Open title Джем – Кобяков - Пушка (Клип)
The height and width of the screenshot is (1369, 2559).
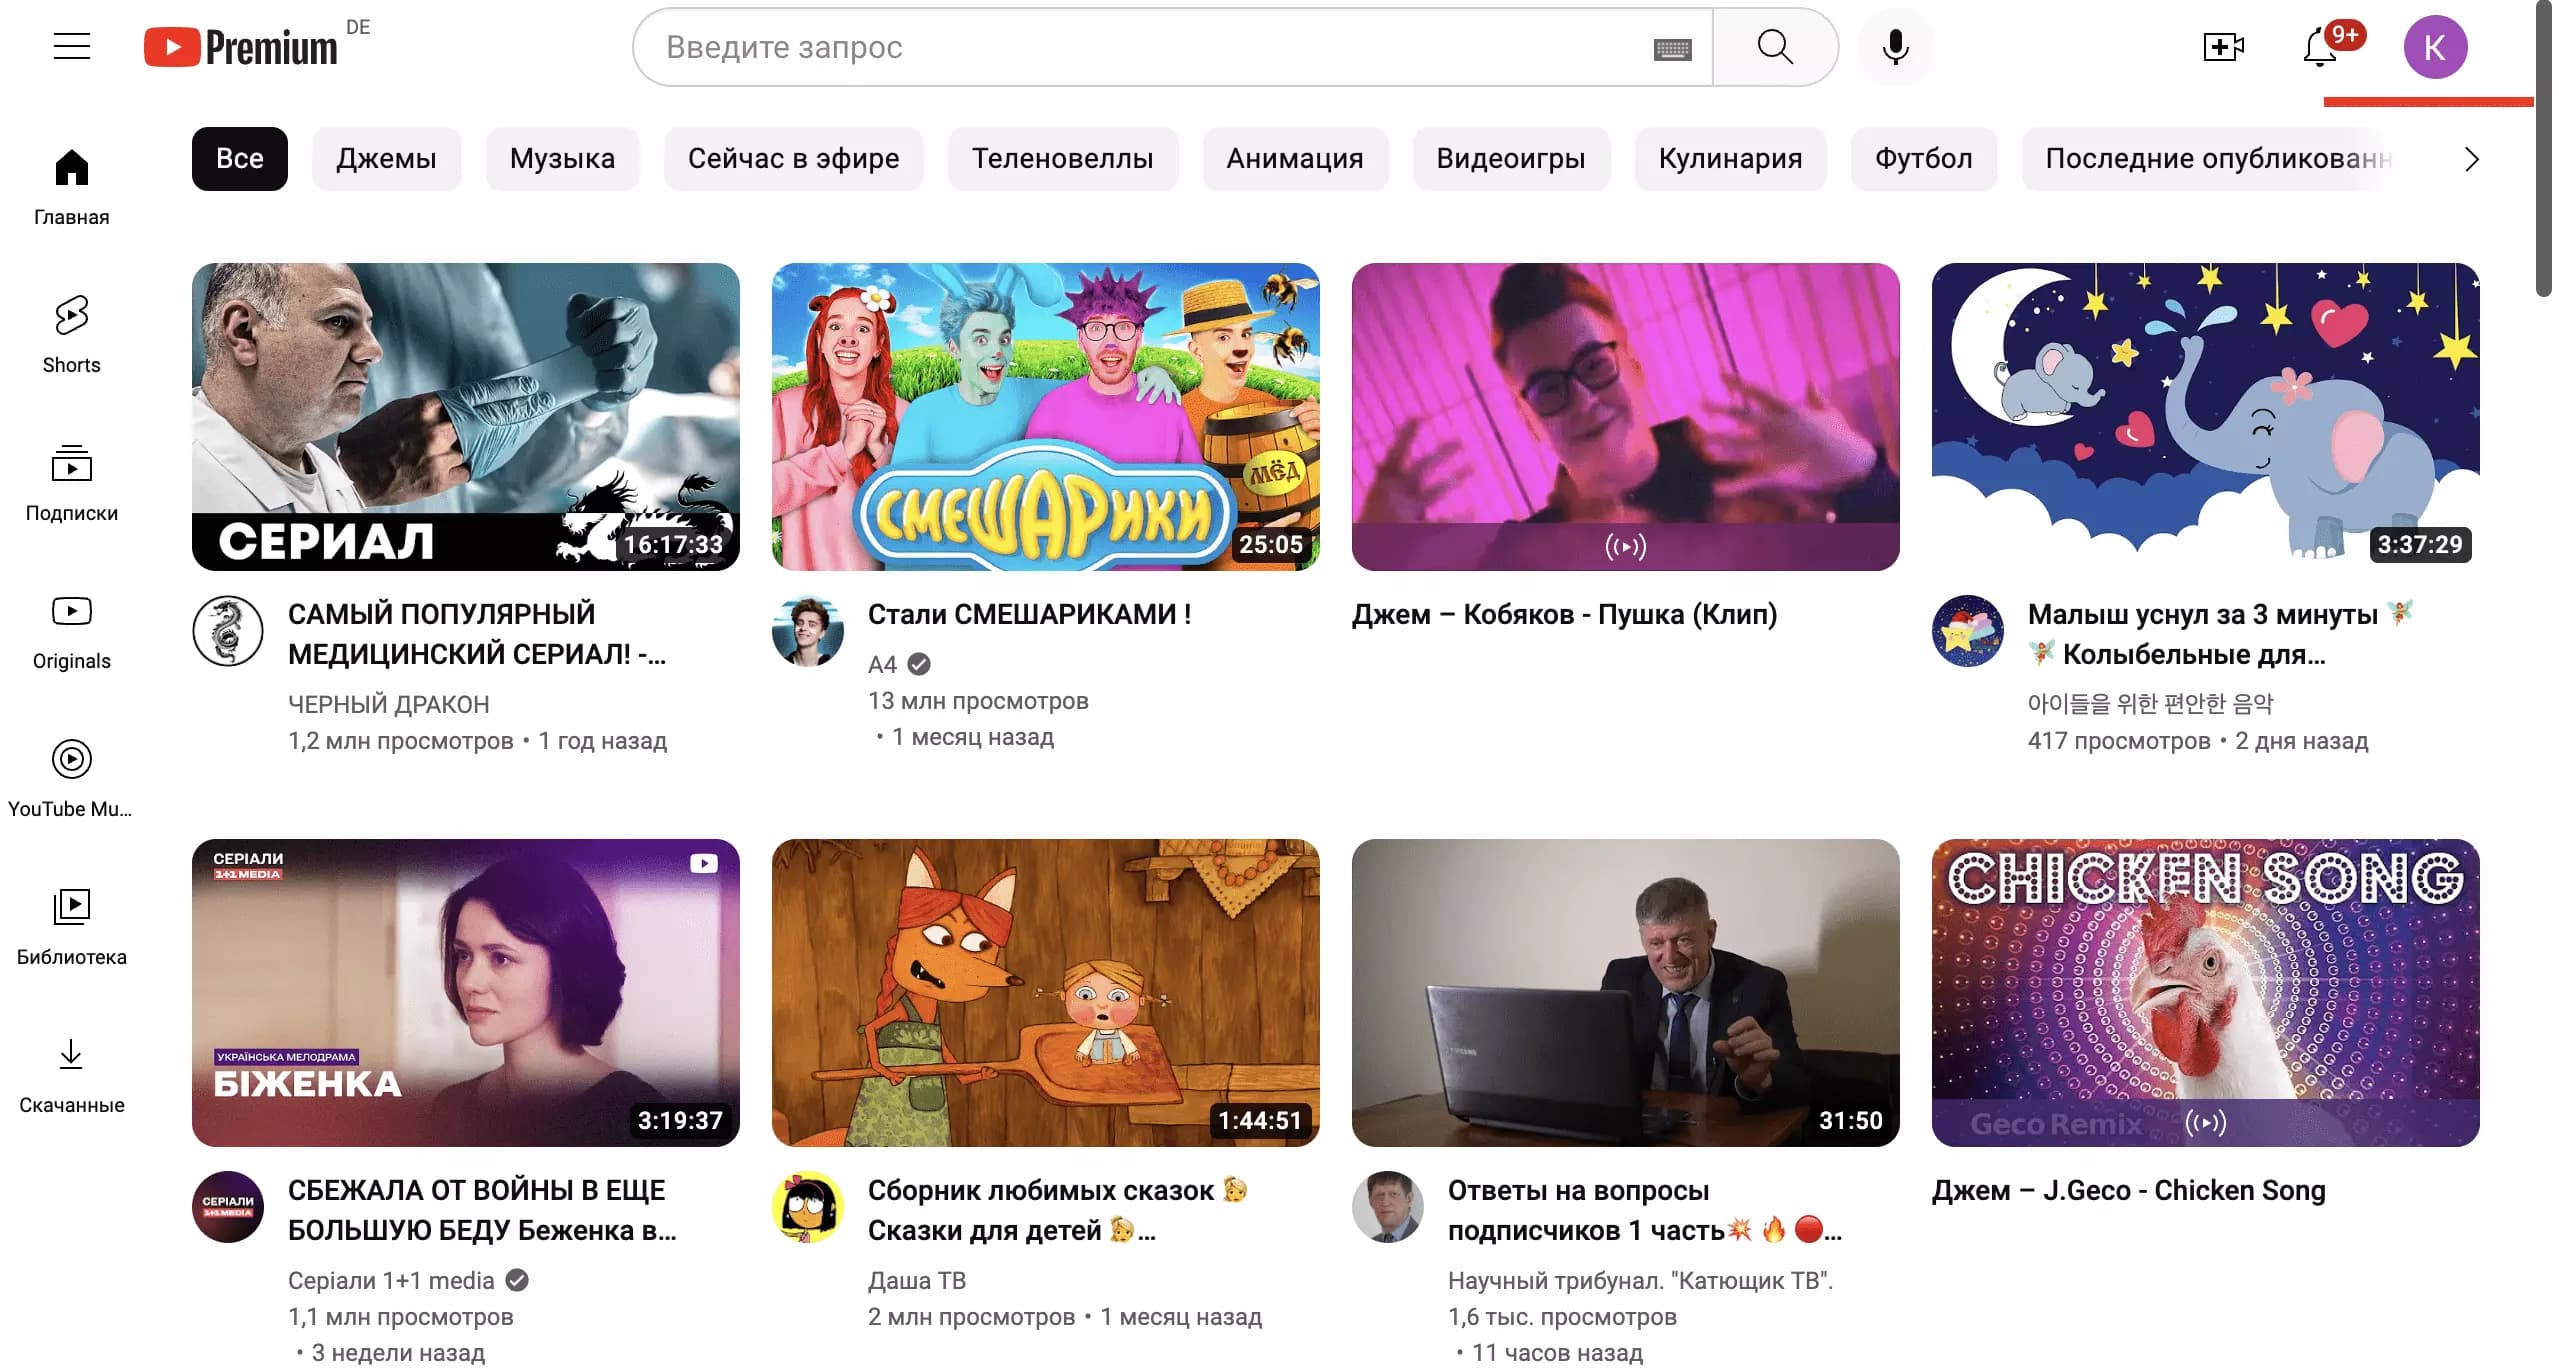coord(1565,614)
